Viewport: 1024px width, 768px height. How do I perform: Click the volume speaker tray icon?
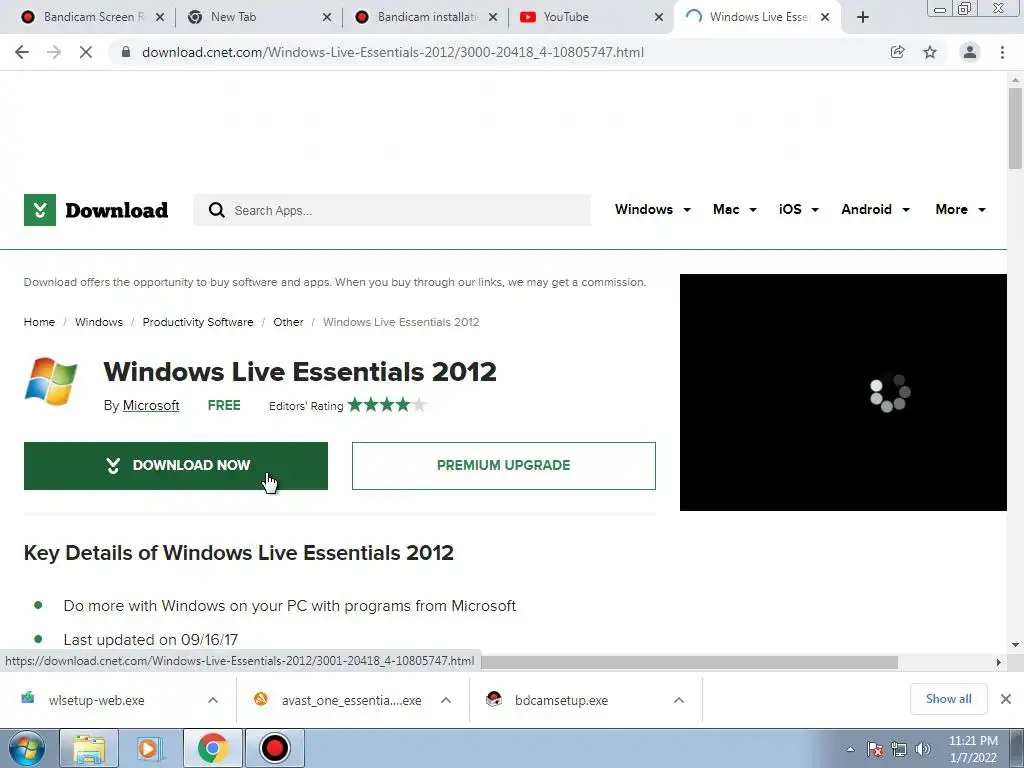[x=923, y=750]
